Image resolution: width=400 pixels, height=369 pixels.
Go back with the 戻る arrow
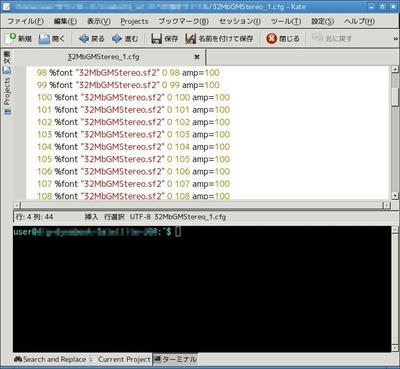92,39
